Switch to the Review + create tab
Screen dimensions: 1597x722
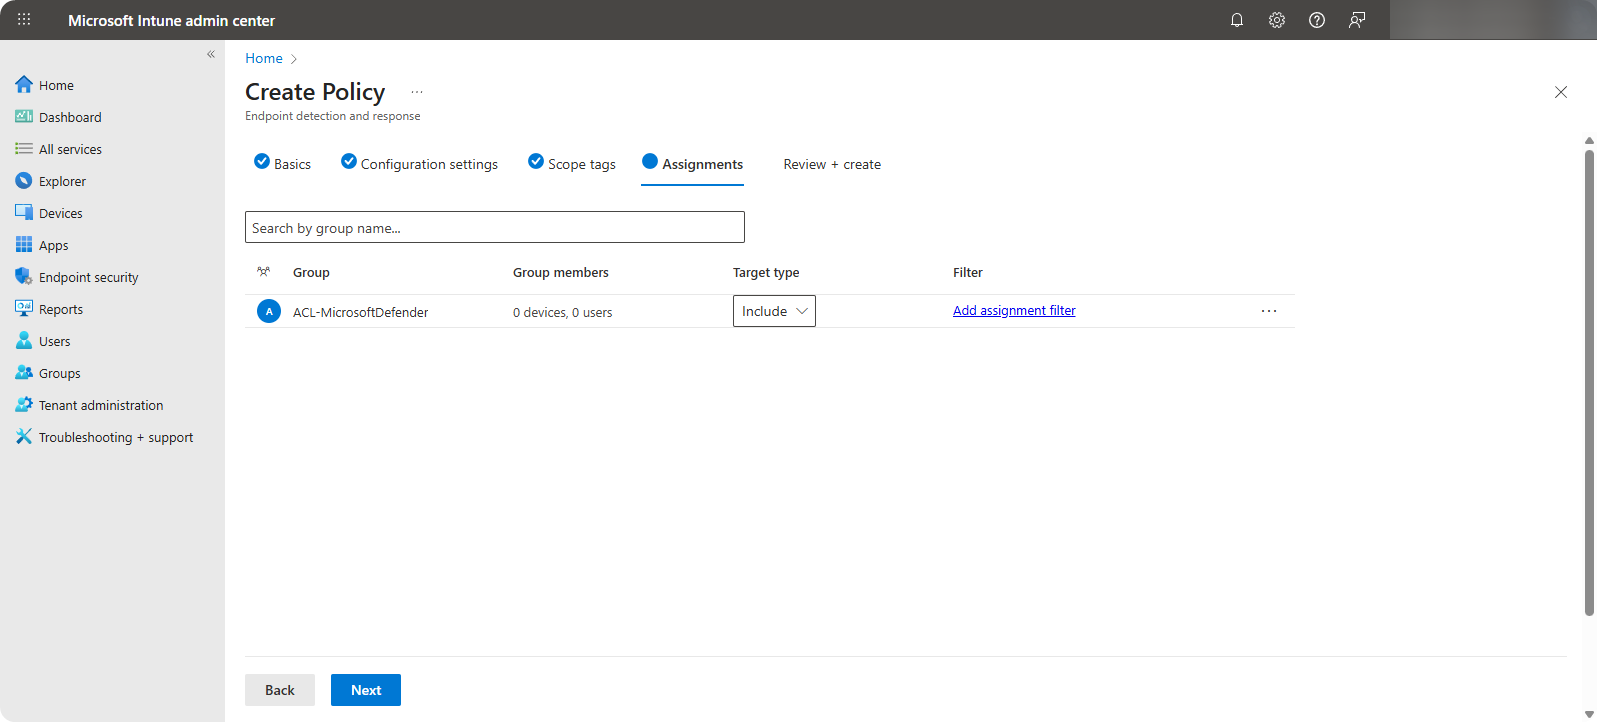(832, 164)
